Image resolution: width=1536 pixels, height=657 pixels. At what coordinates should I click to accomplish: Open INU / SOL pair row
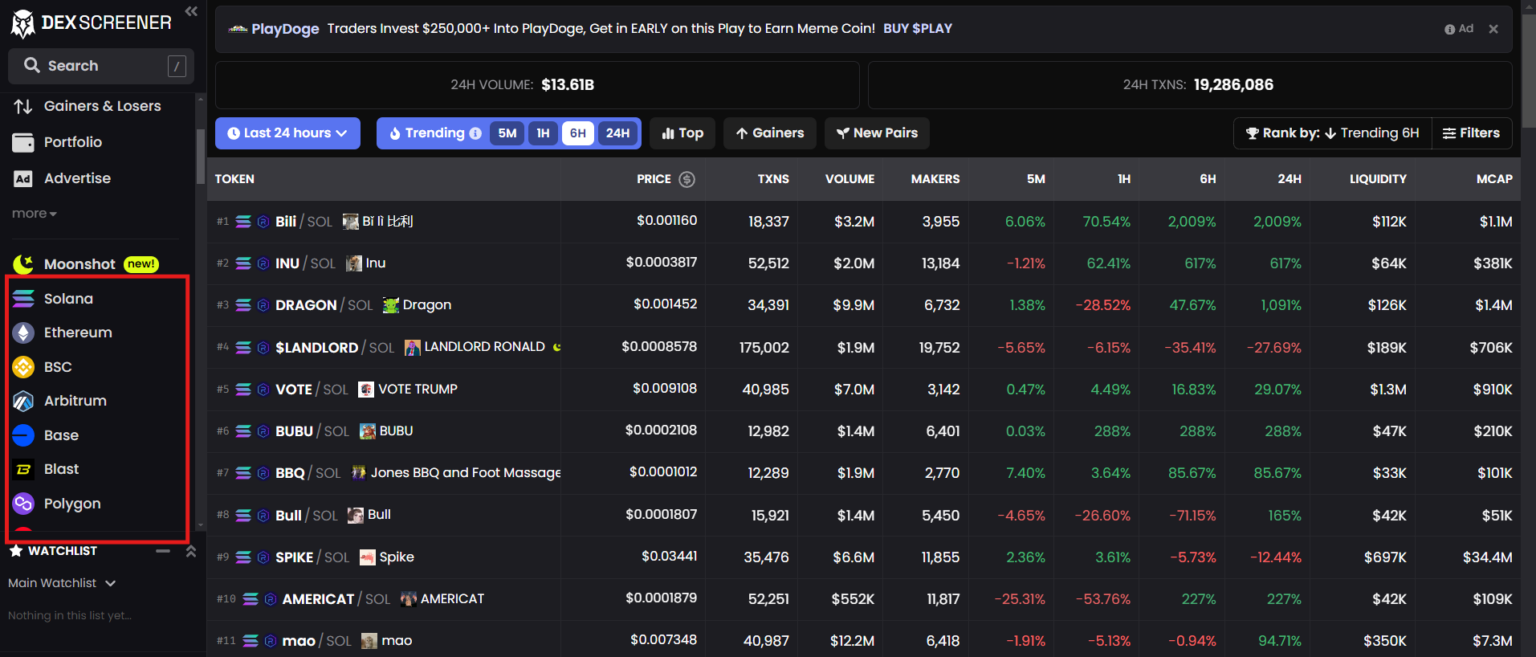coord(864,263)
